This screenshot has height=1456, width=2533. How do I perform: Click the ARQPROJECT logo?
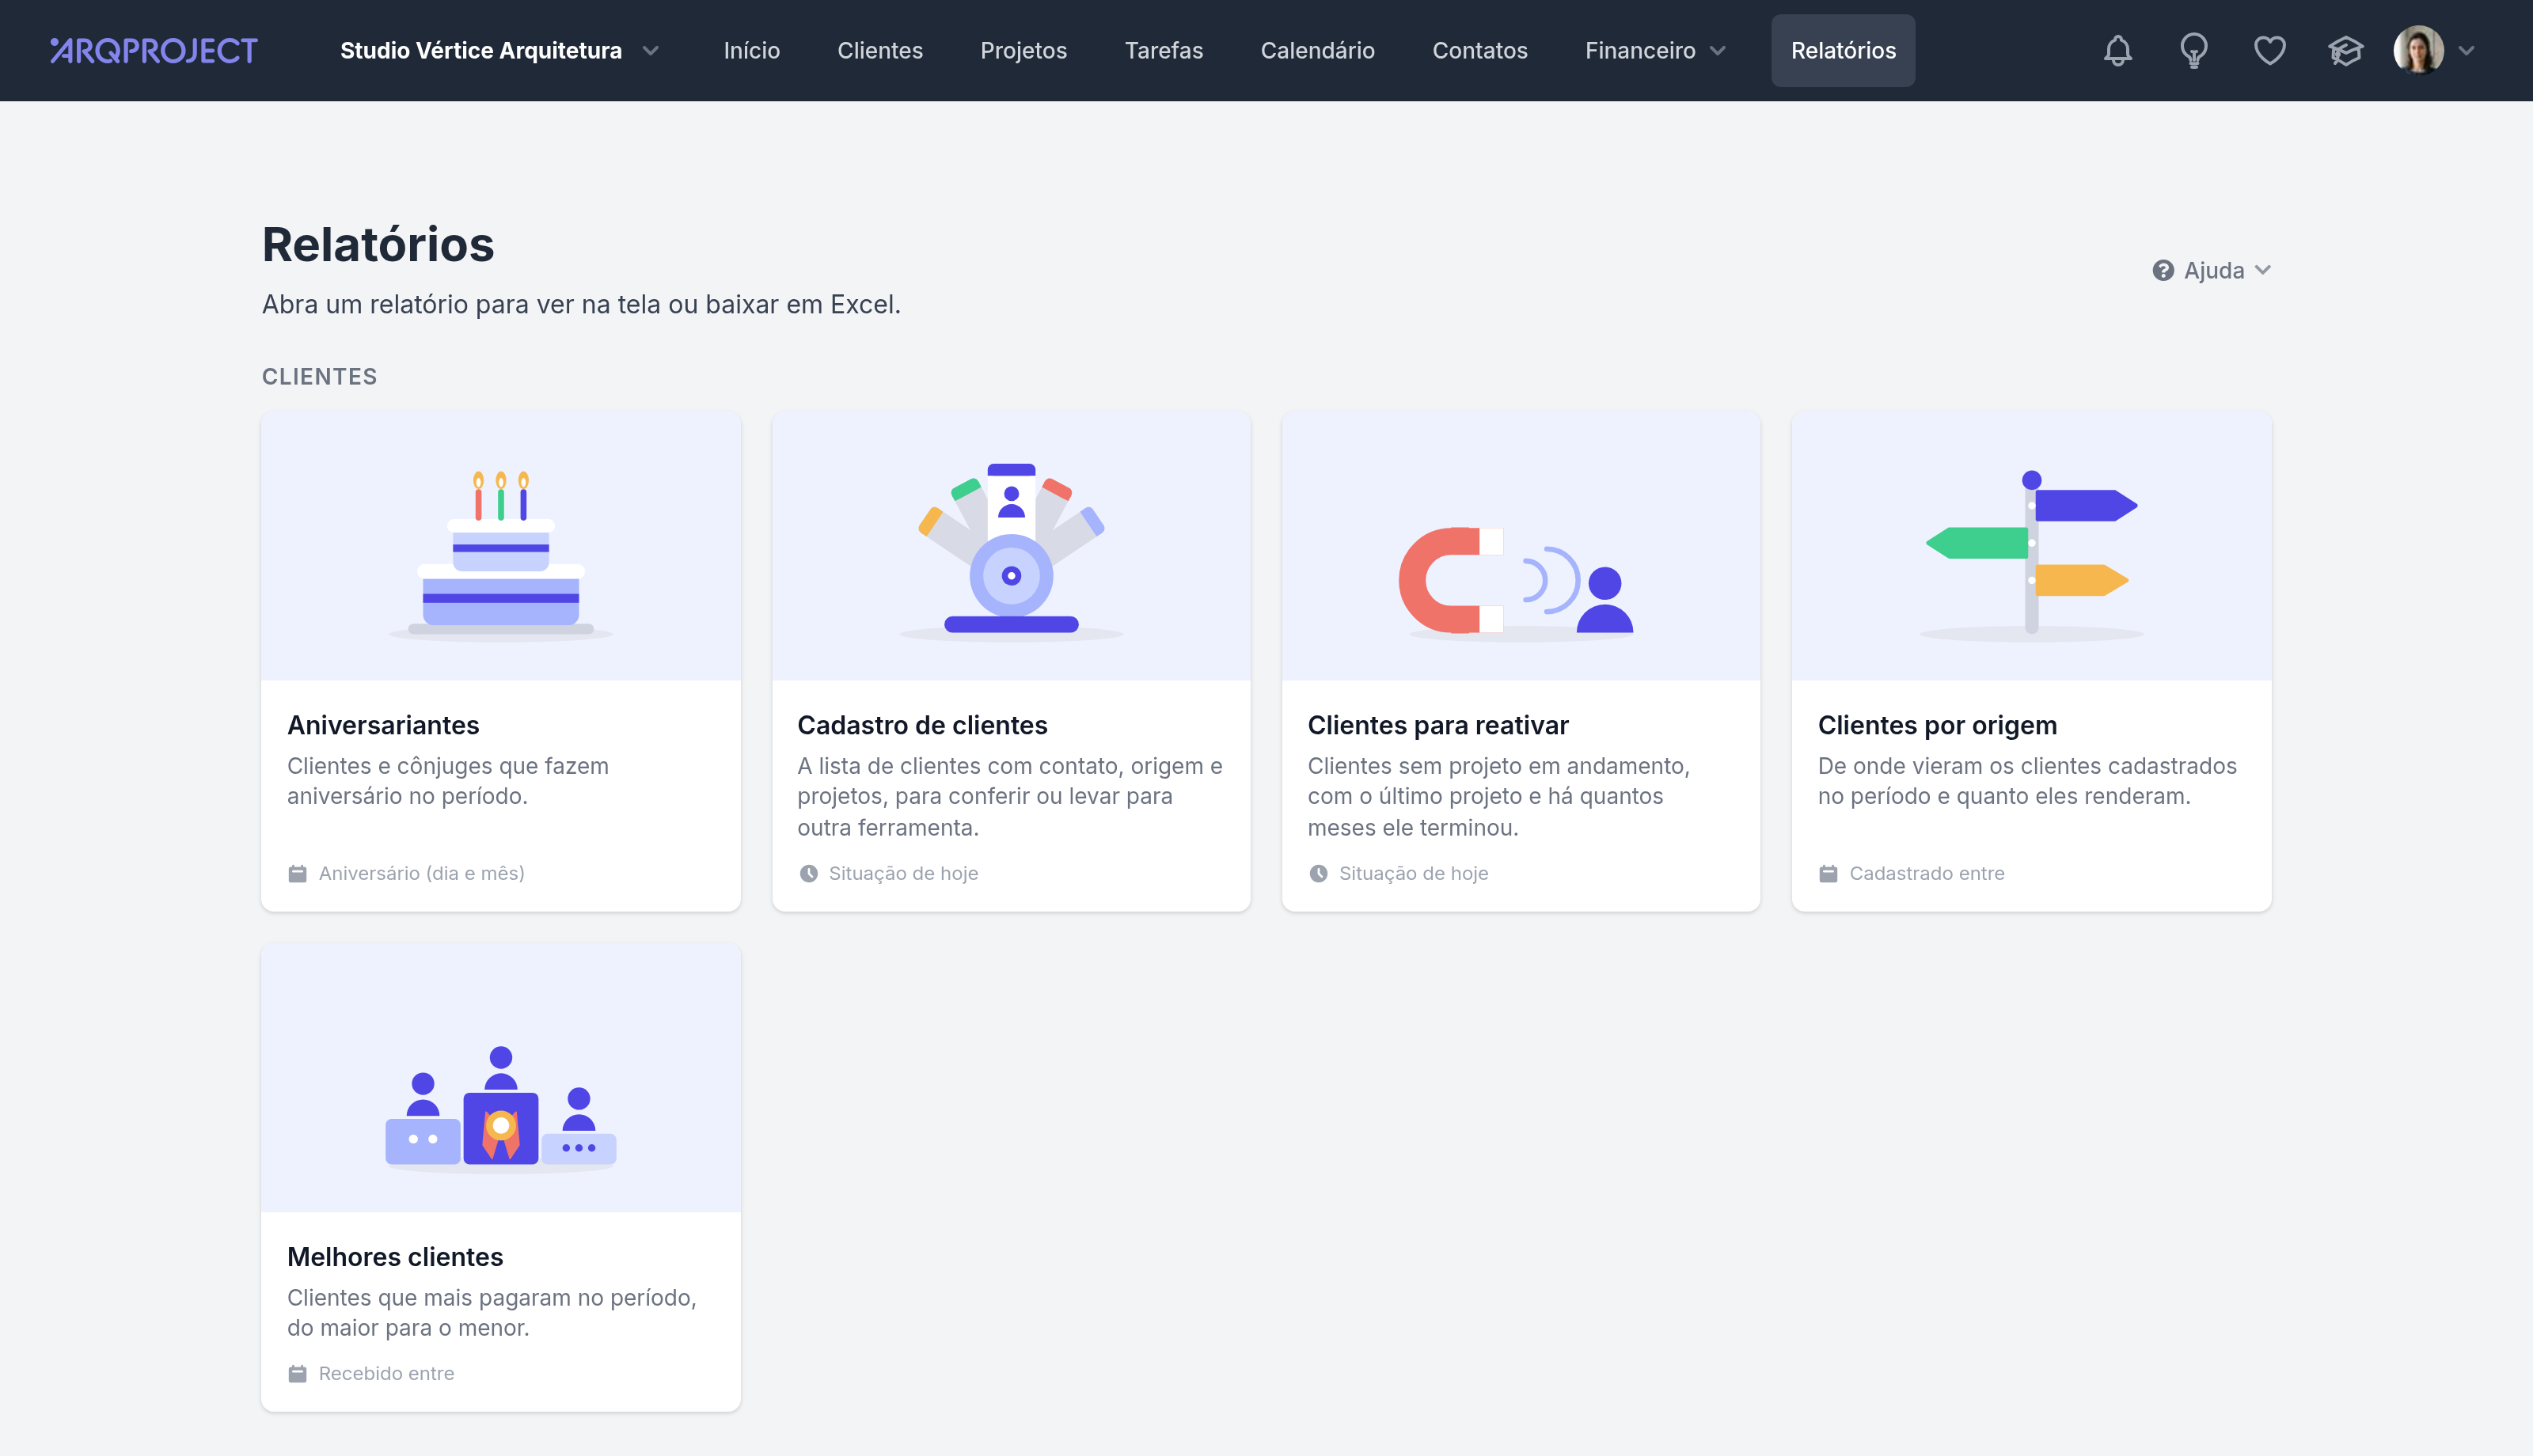point(154,50)
